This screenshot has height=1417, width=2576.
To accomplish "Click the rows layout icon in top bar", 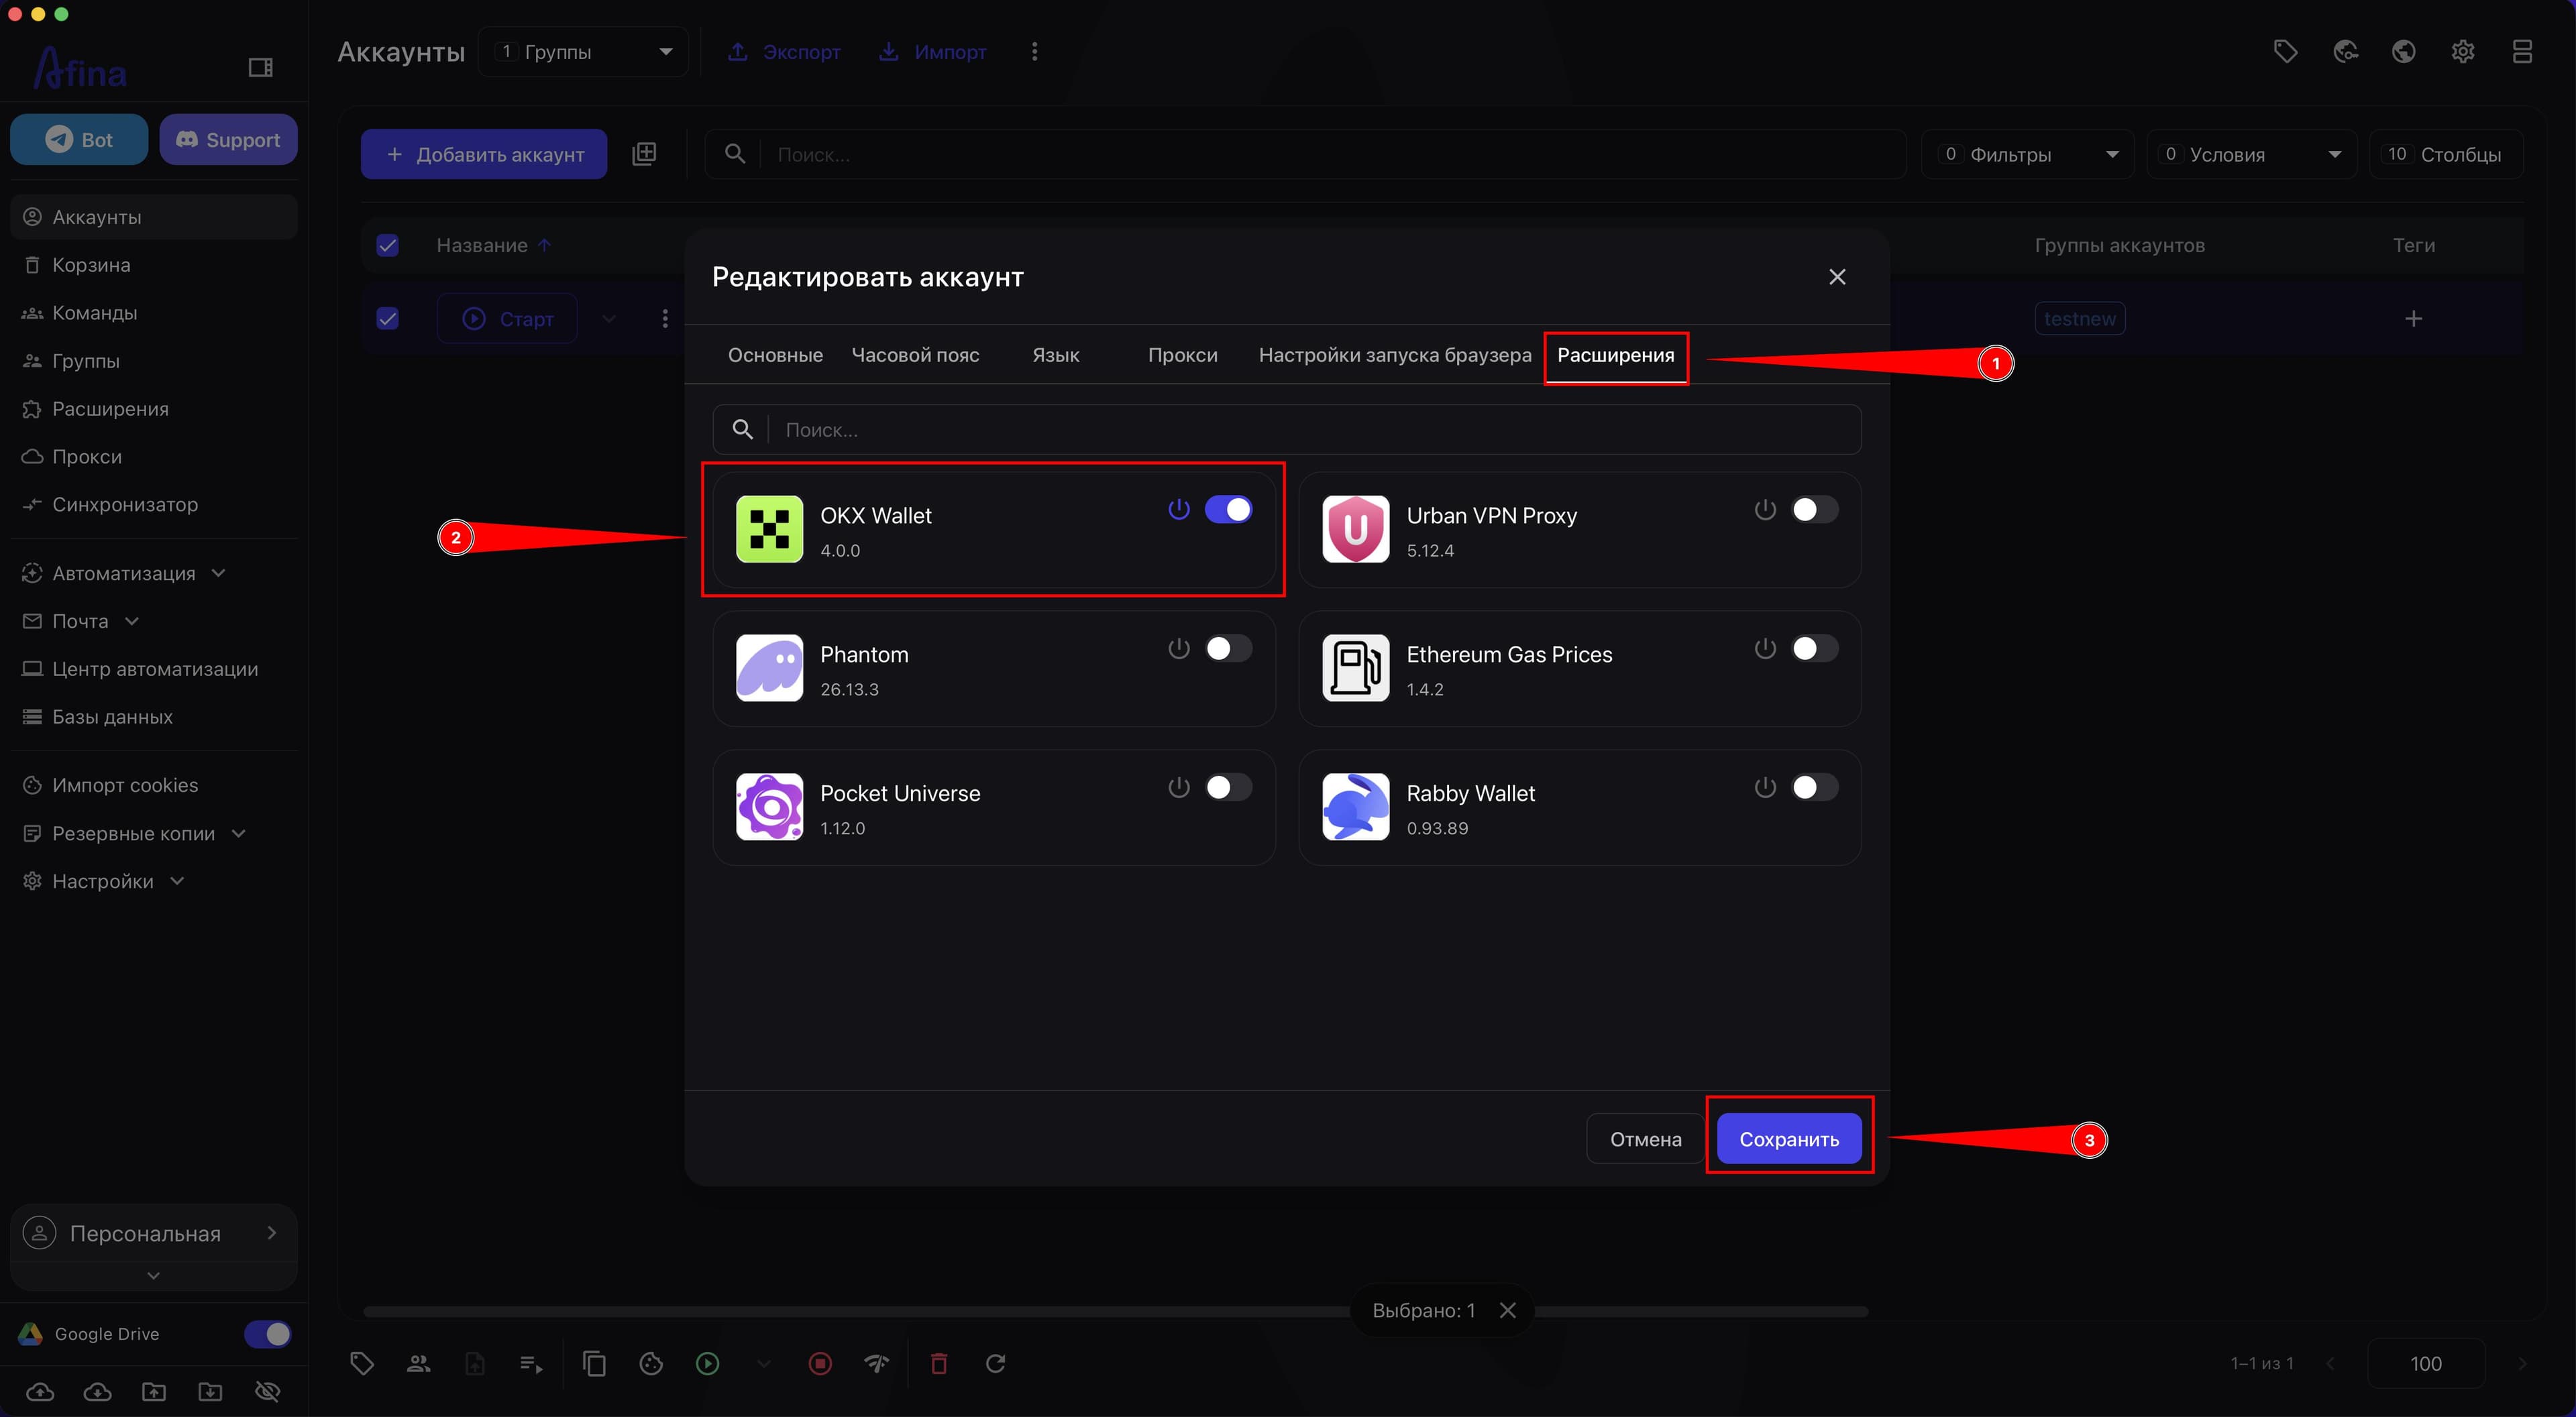I will coord(2522,51).
